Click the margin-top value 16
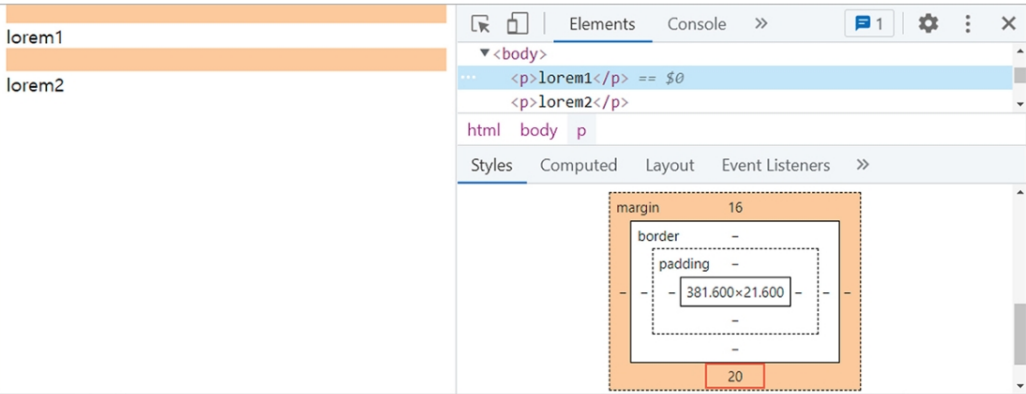1026x394 pixels. click(x=735, y=208)
